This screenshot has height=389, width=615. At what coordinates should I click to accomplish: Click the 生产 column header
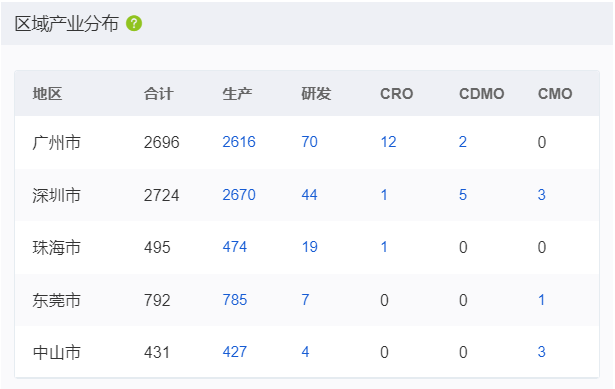[x=237, y=94]
